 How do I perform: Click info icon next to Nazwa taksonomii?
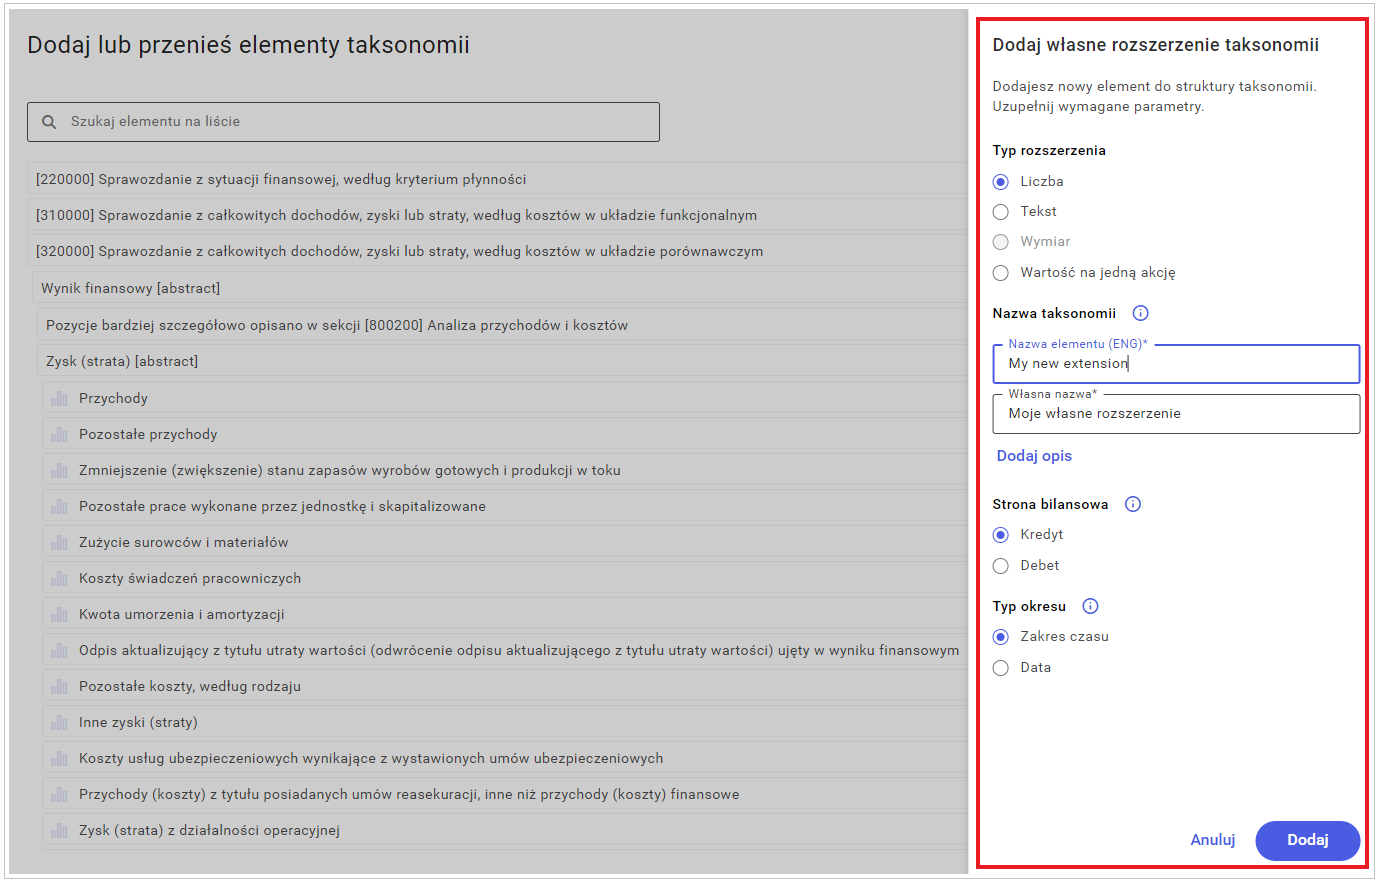1140,313
